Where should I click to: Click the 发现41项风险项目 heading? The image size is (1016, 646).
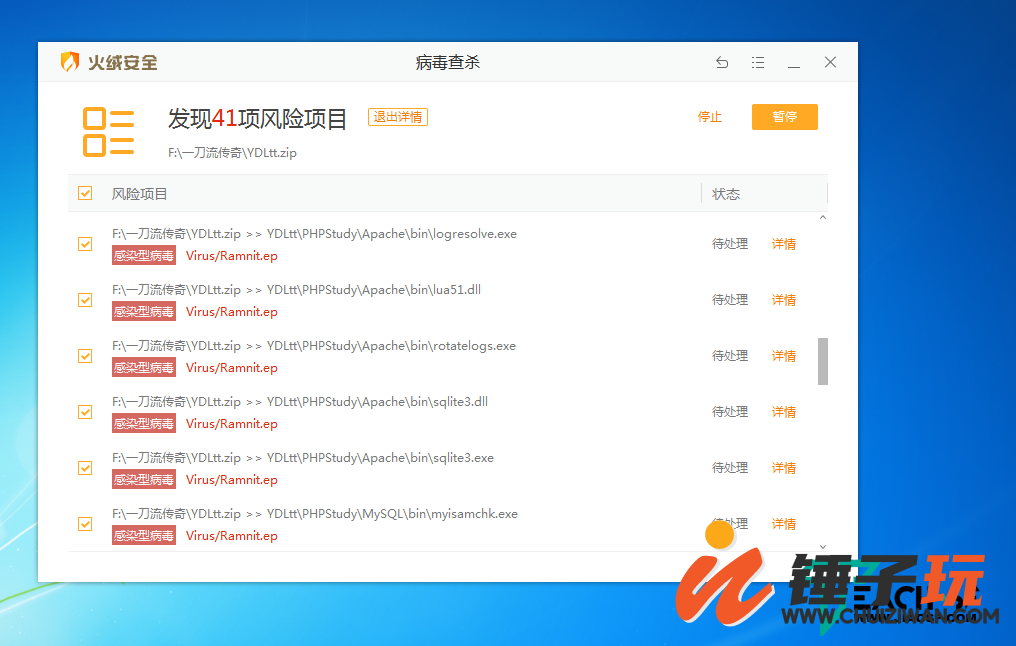[x=257, y=119]
